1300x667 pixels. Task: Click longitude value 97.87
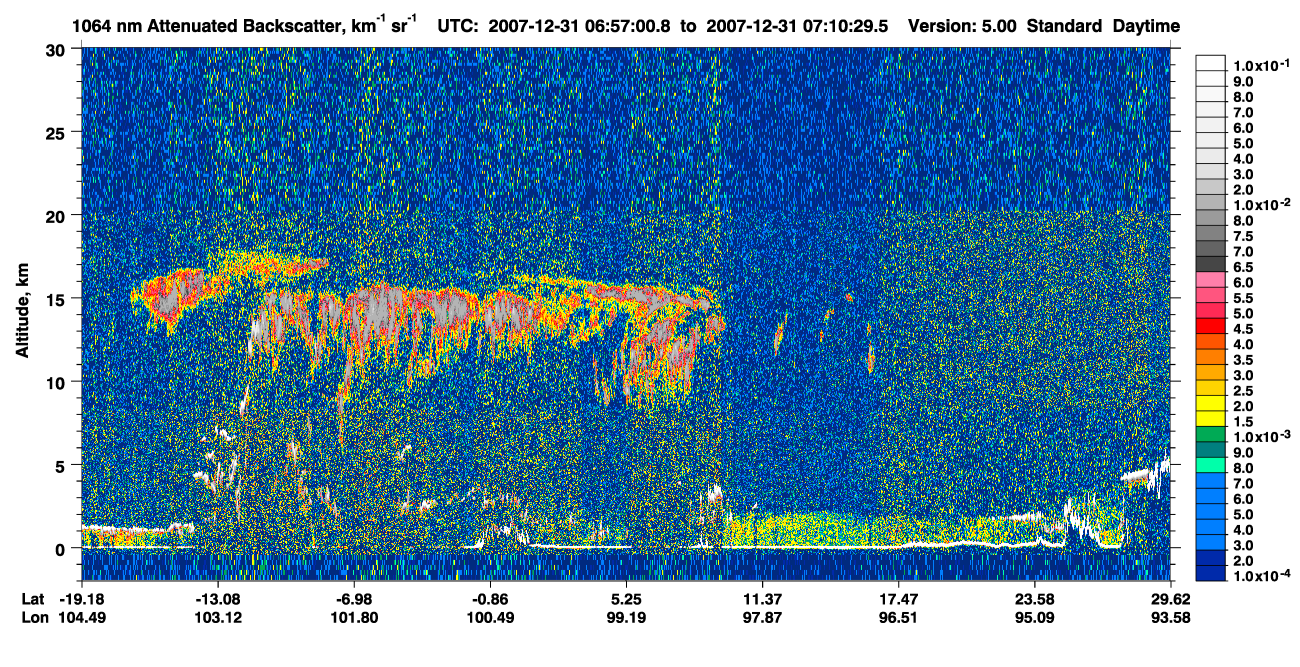762,617
